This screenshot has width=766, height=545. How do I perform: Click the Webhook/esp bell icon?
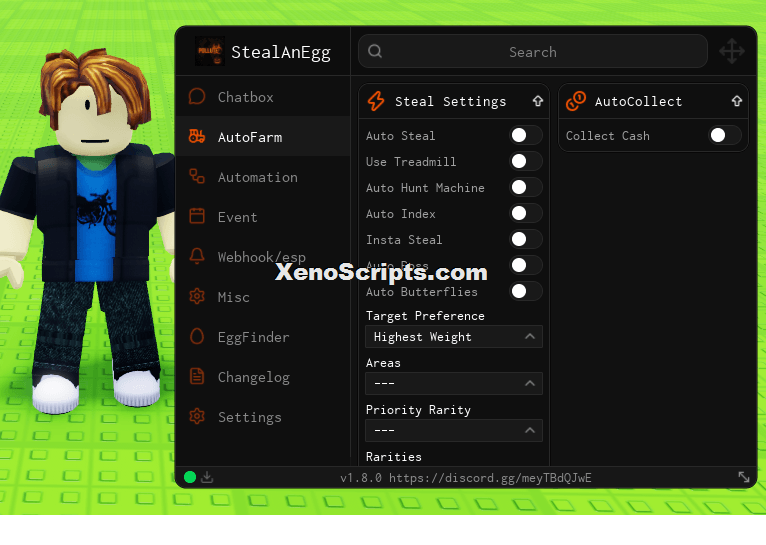coord(197,256)
